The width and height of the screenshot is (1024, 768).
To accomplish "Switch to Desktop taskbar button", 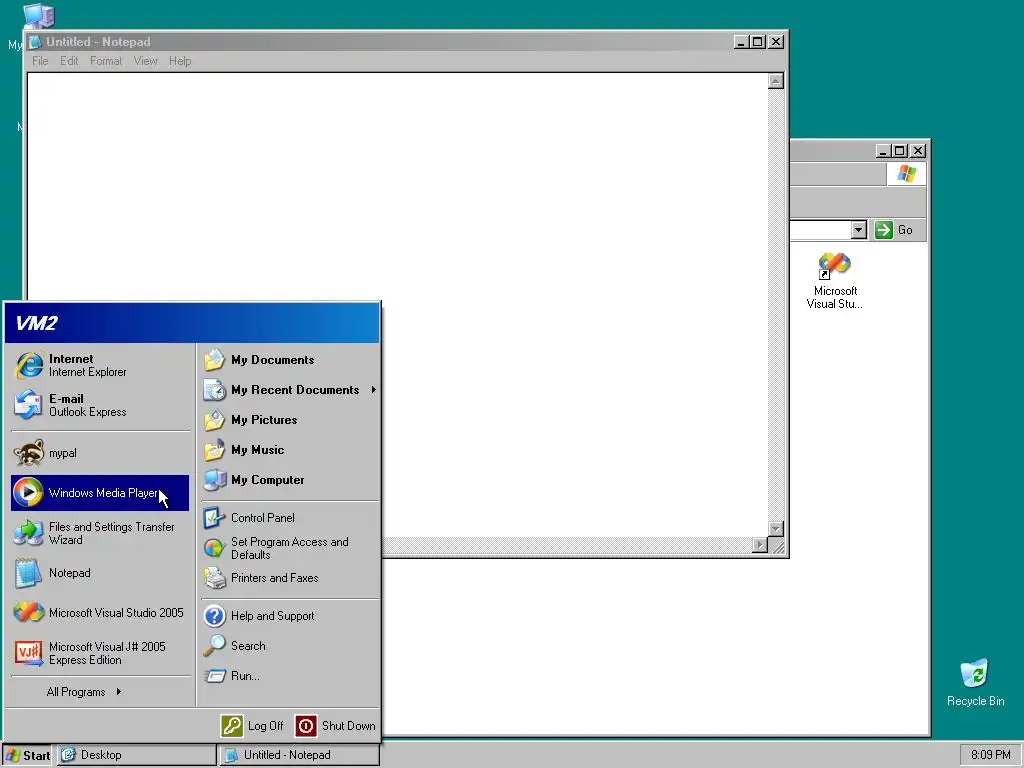I will click(x=136, y=755).
